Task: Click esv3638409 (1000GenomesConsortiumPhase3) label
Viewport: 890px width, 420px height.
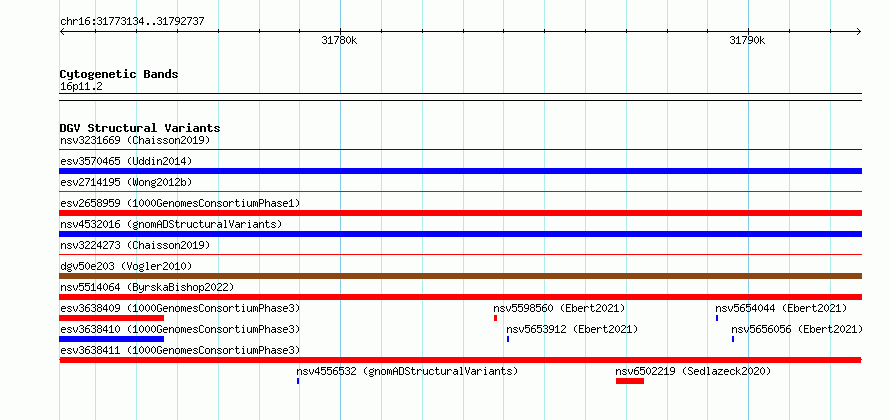Action: [180, 308]
